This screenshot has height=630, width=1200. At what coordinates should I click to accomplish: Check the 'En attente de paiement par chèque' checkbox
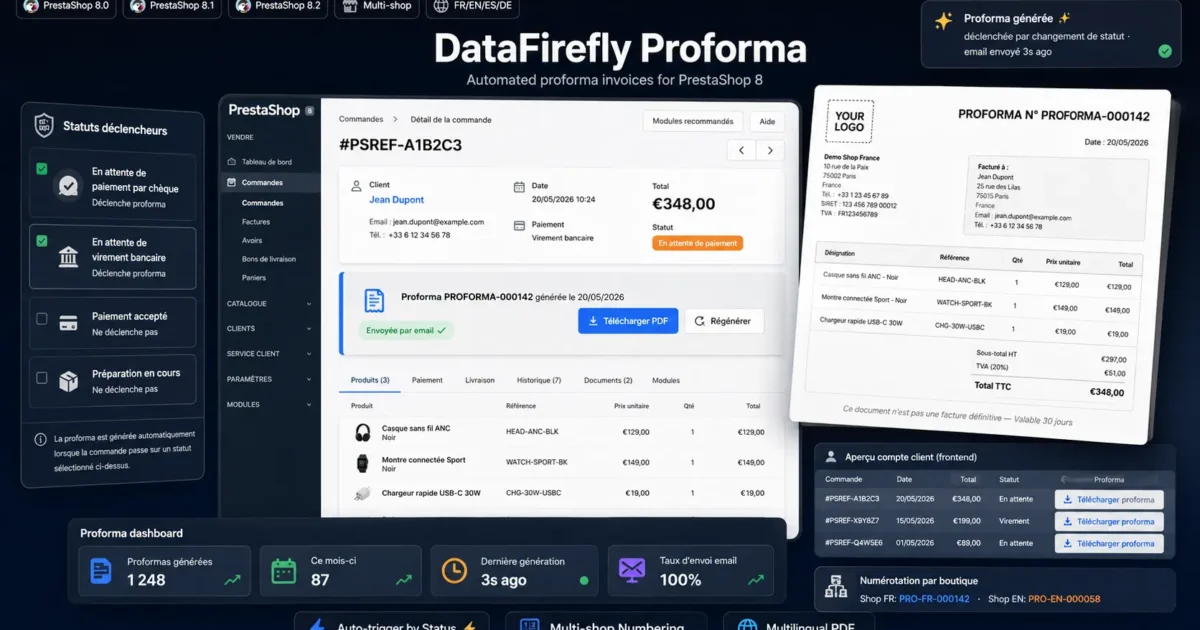(41, 169)
